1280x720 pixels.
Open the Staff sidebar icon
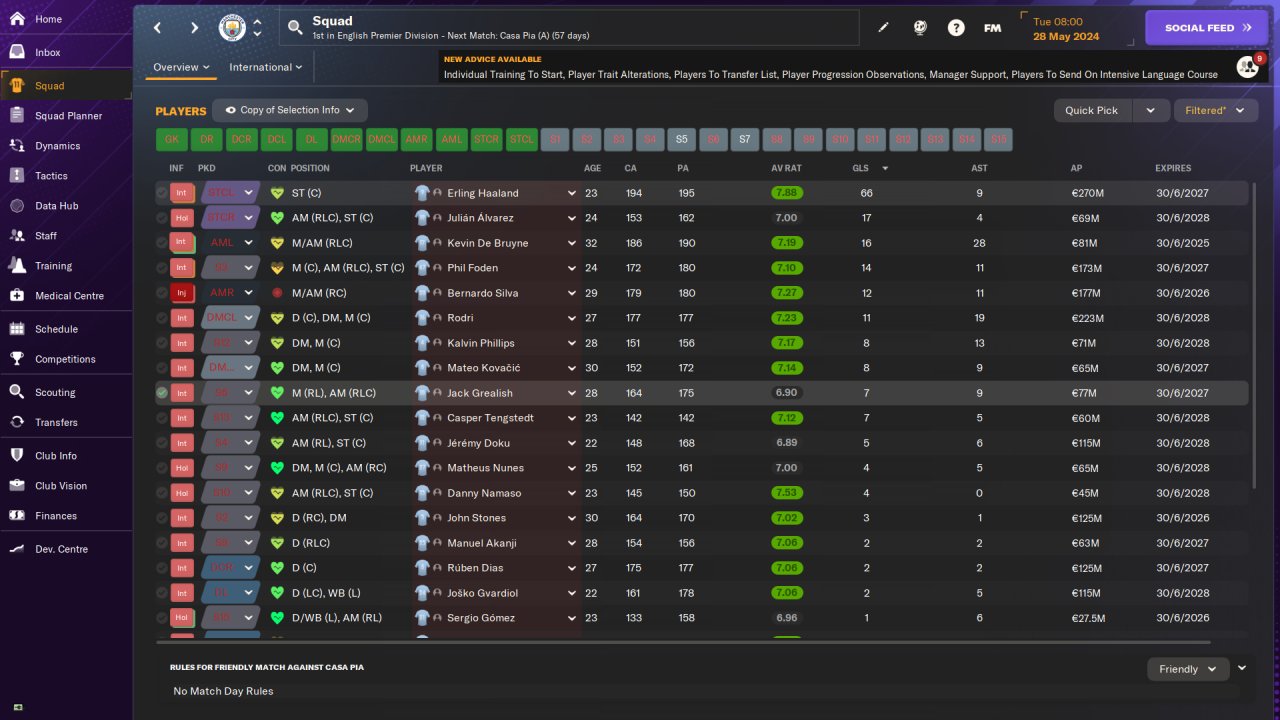point(17,236)
